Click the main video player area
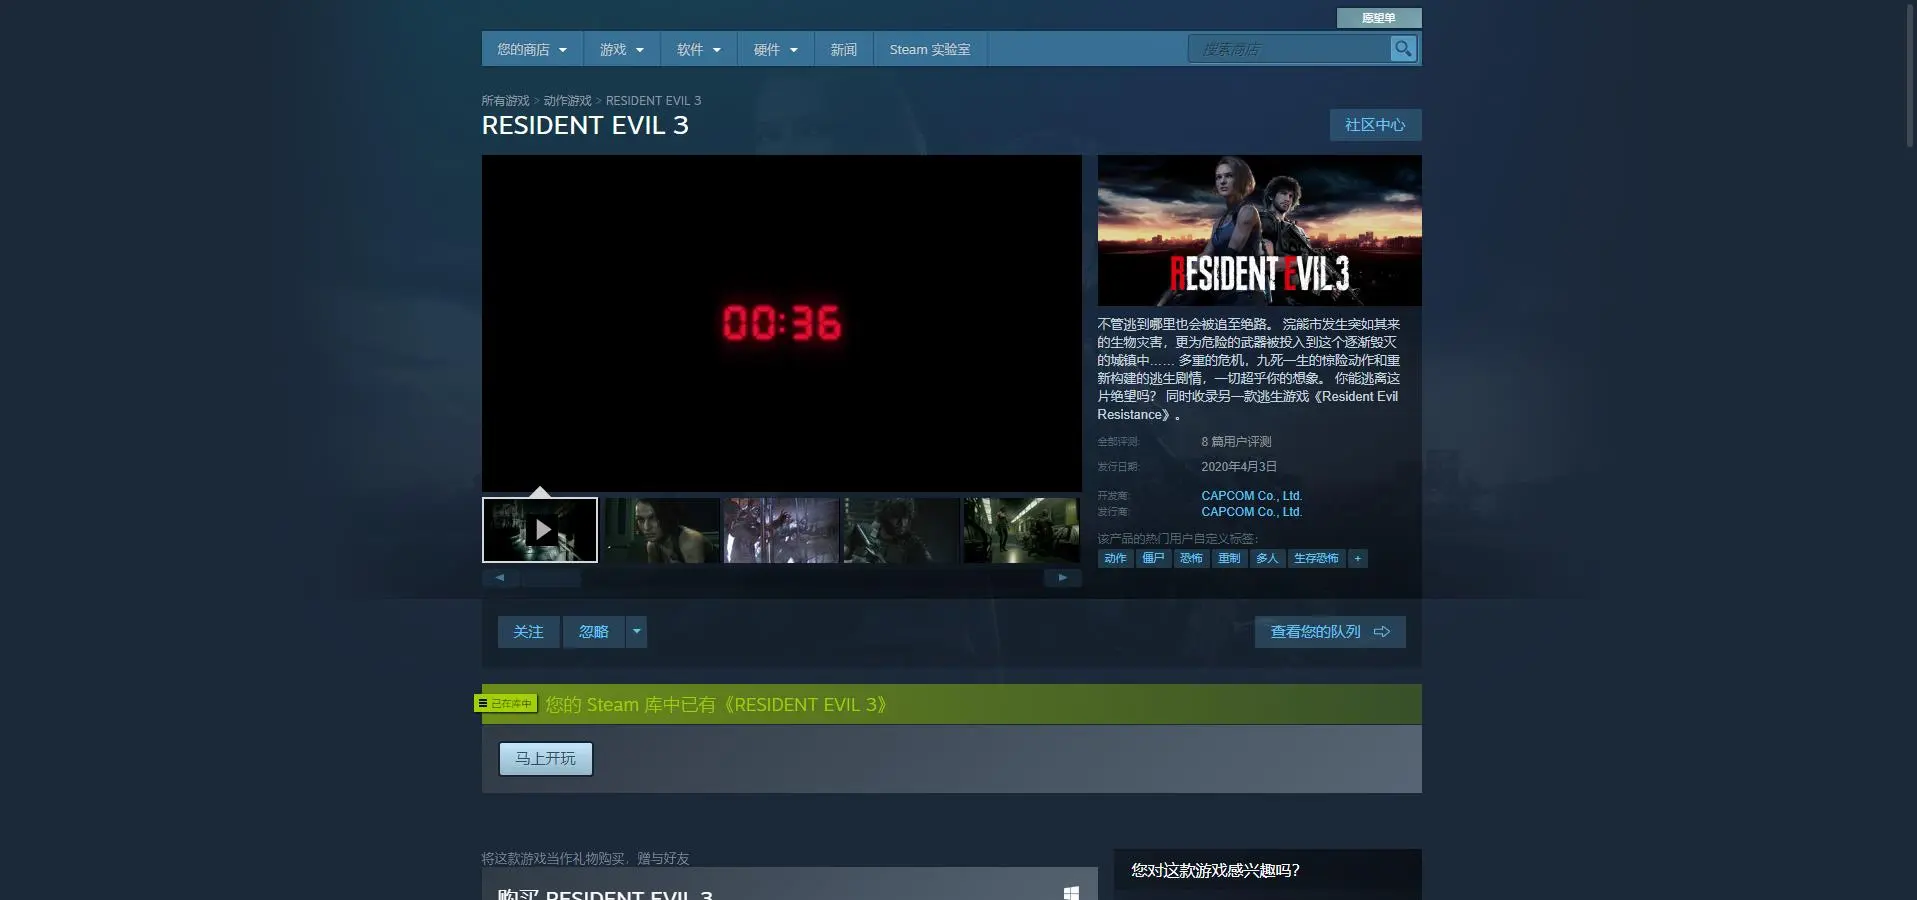Screen dimensions: 1917x900 782,323
